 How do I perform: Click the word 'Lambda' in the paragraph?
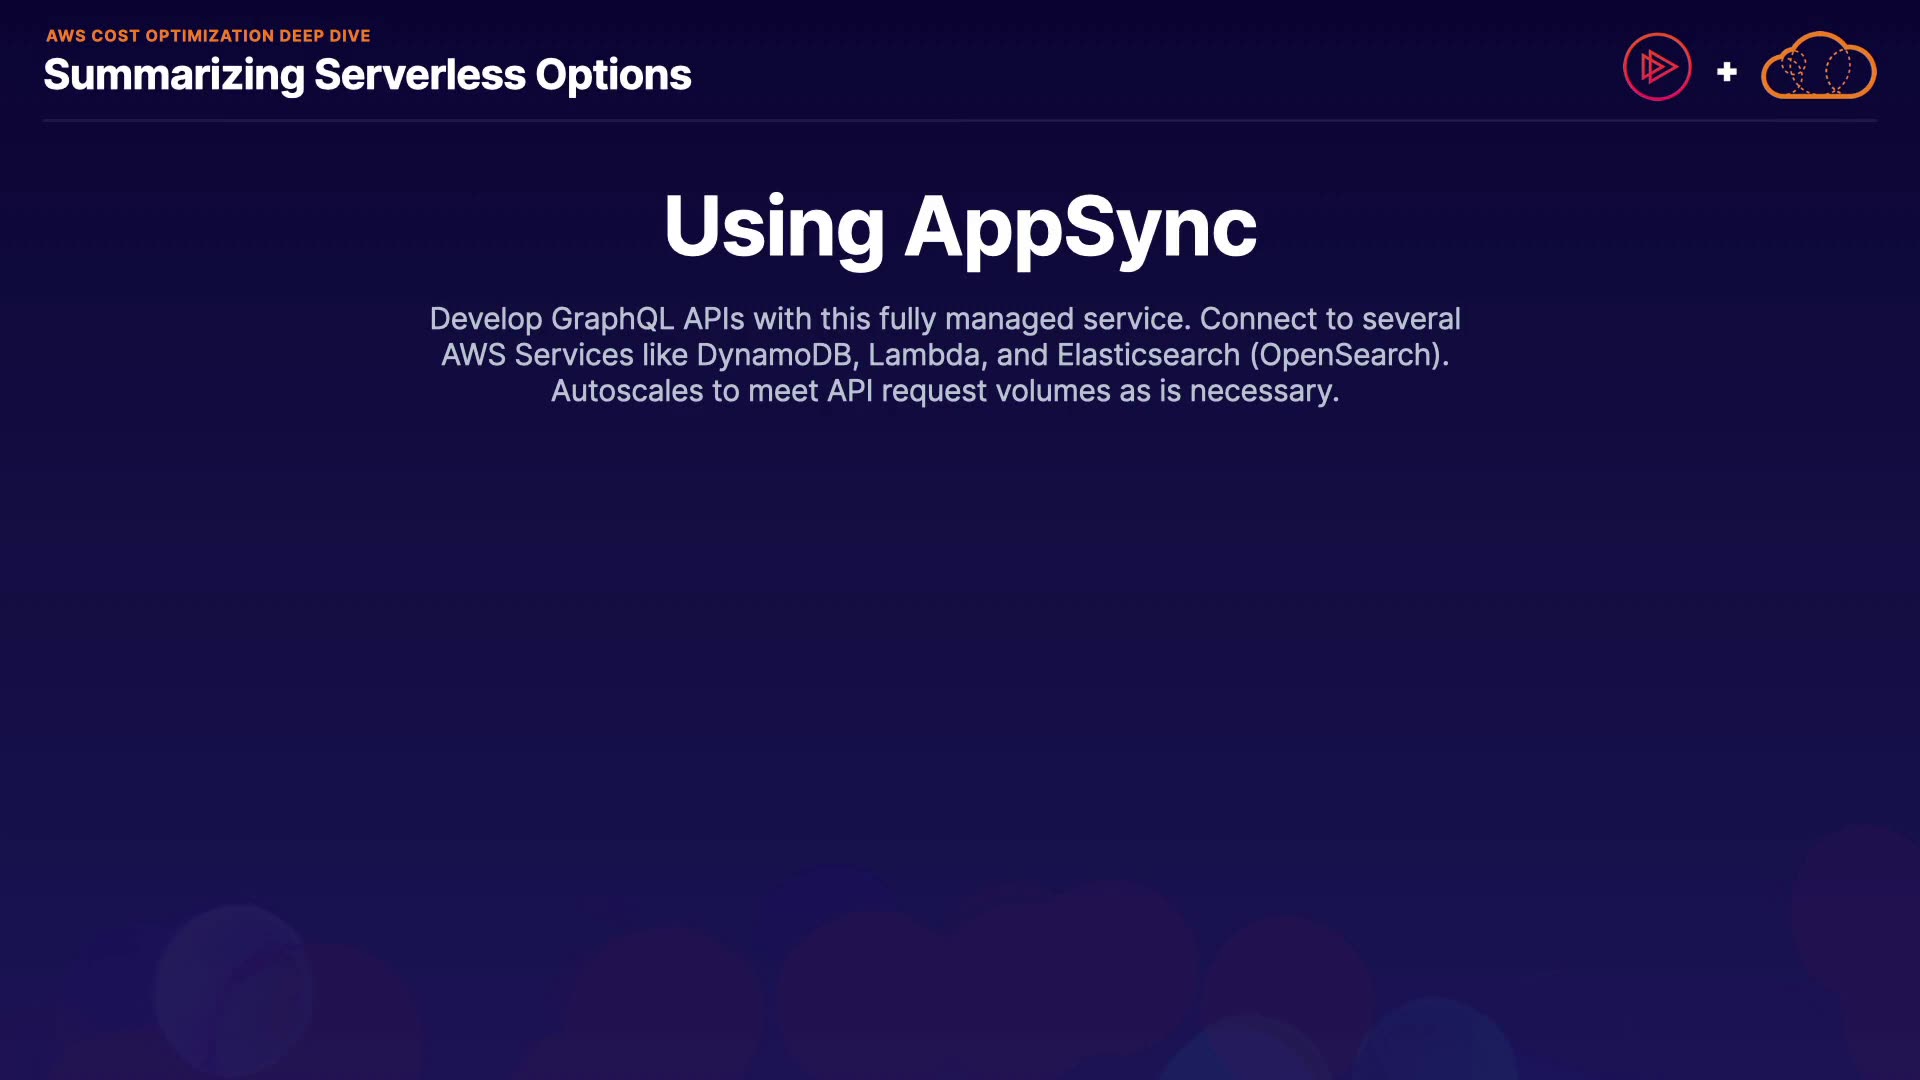pos(923,355)
